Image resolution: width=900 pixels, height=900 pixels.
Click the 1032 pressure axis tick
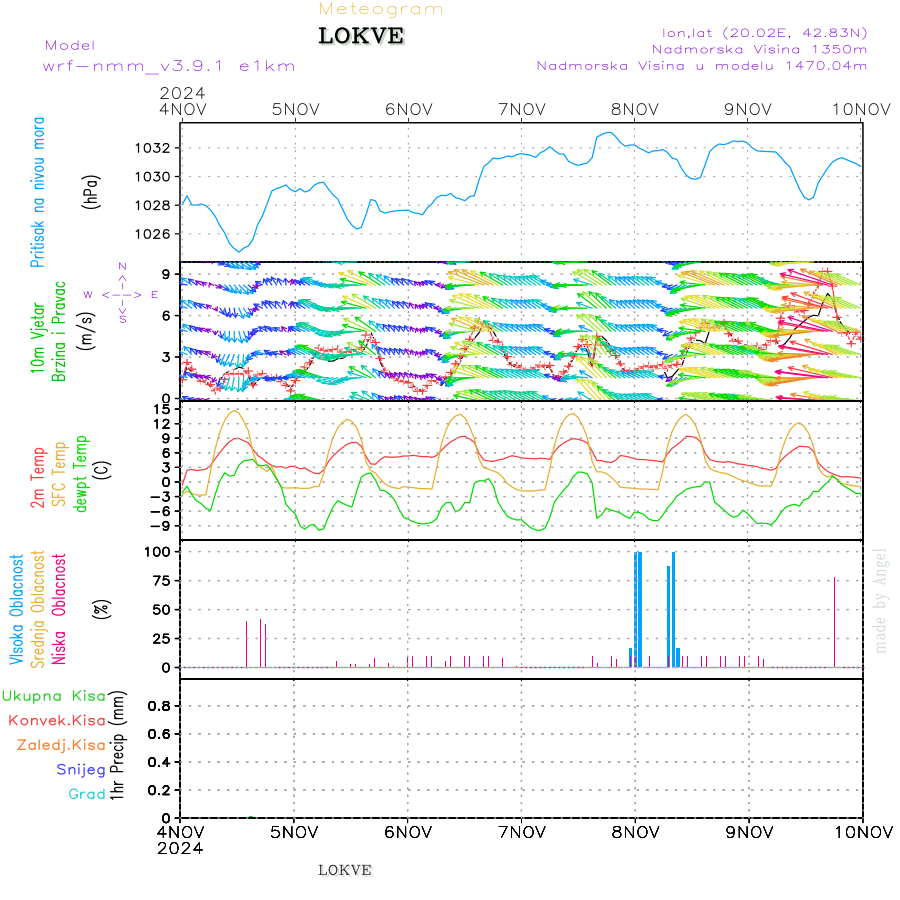click(153, 148)
